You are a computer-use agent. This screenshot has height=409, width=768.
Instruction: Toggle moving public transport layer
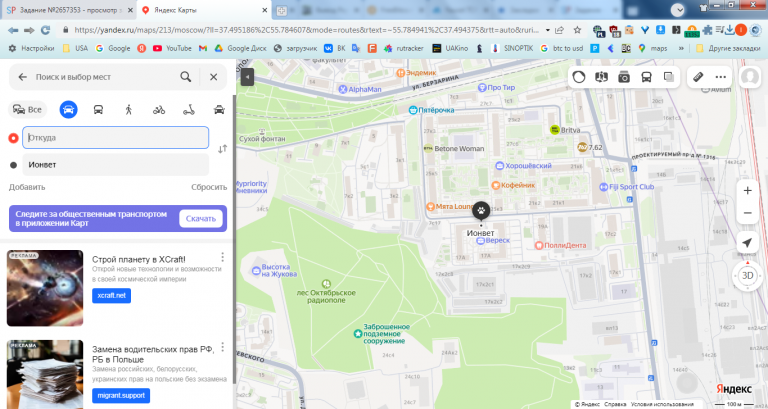click(647, 77)
